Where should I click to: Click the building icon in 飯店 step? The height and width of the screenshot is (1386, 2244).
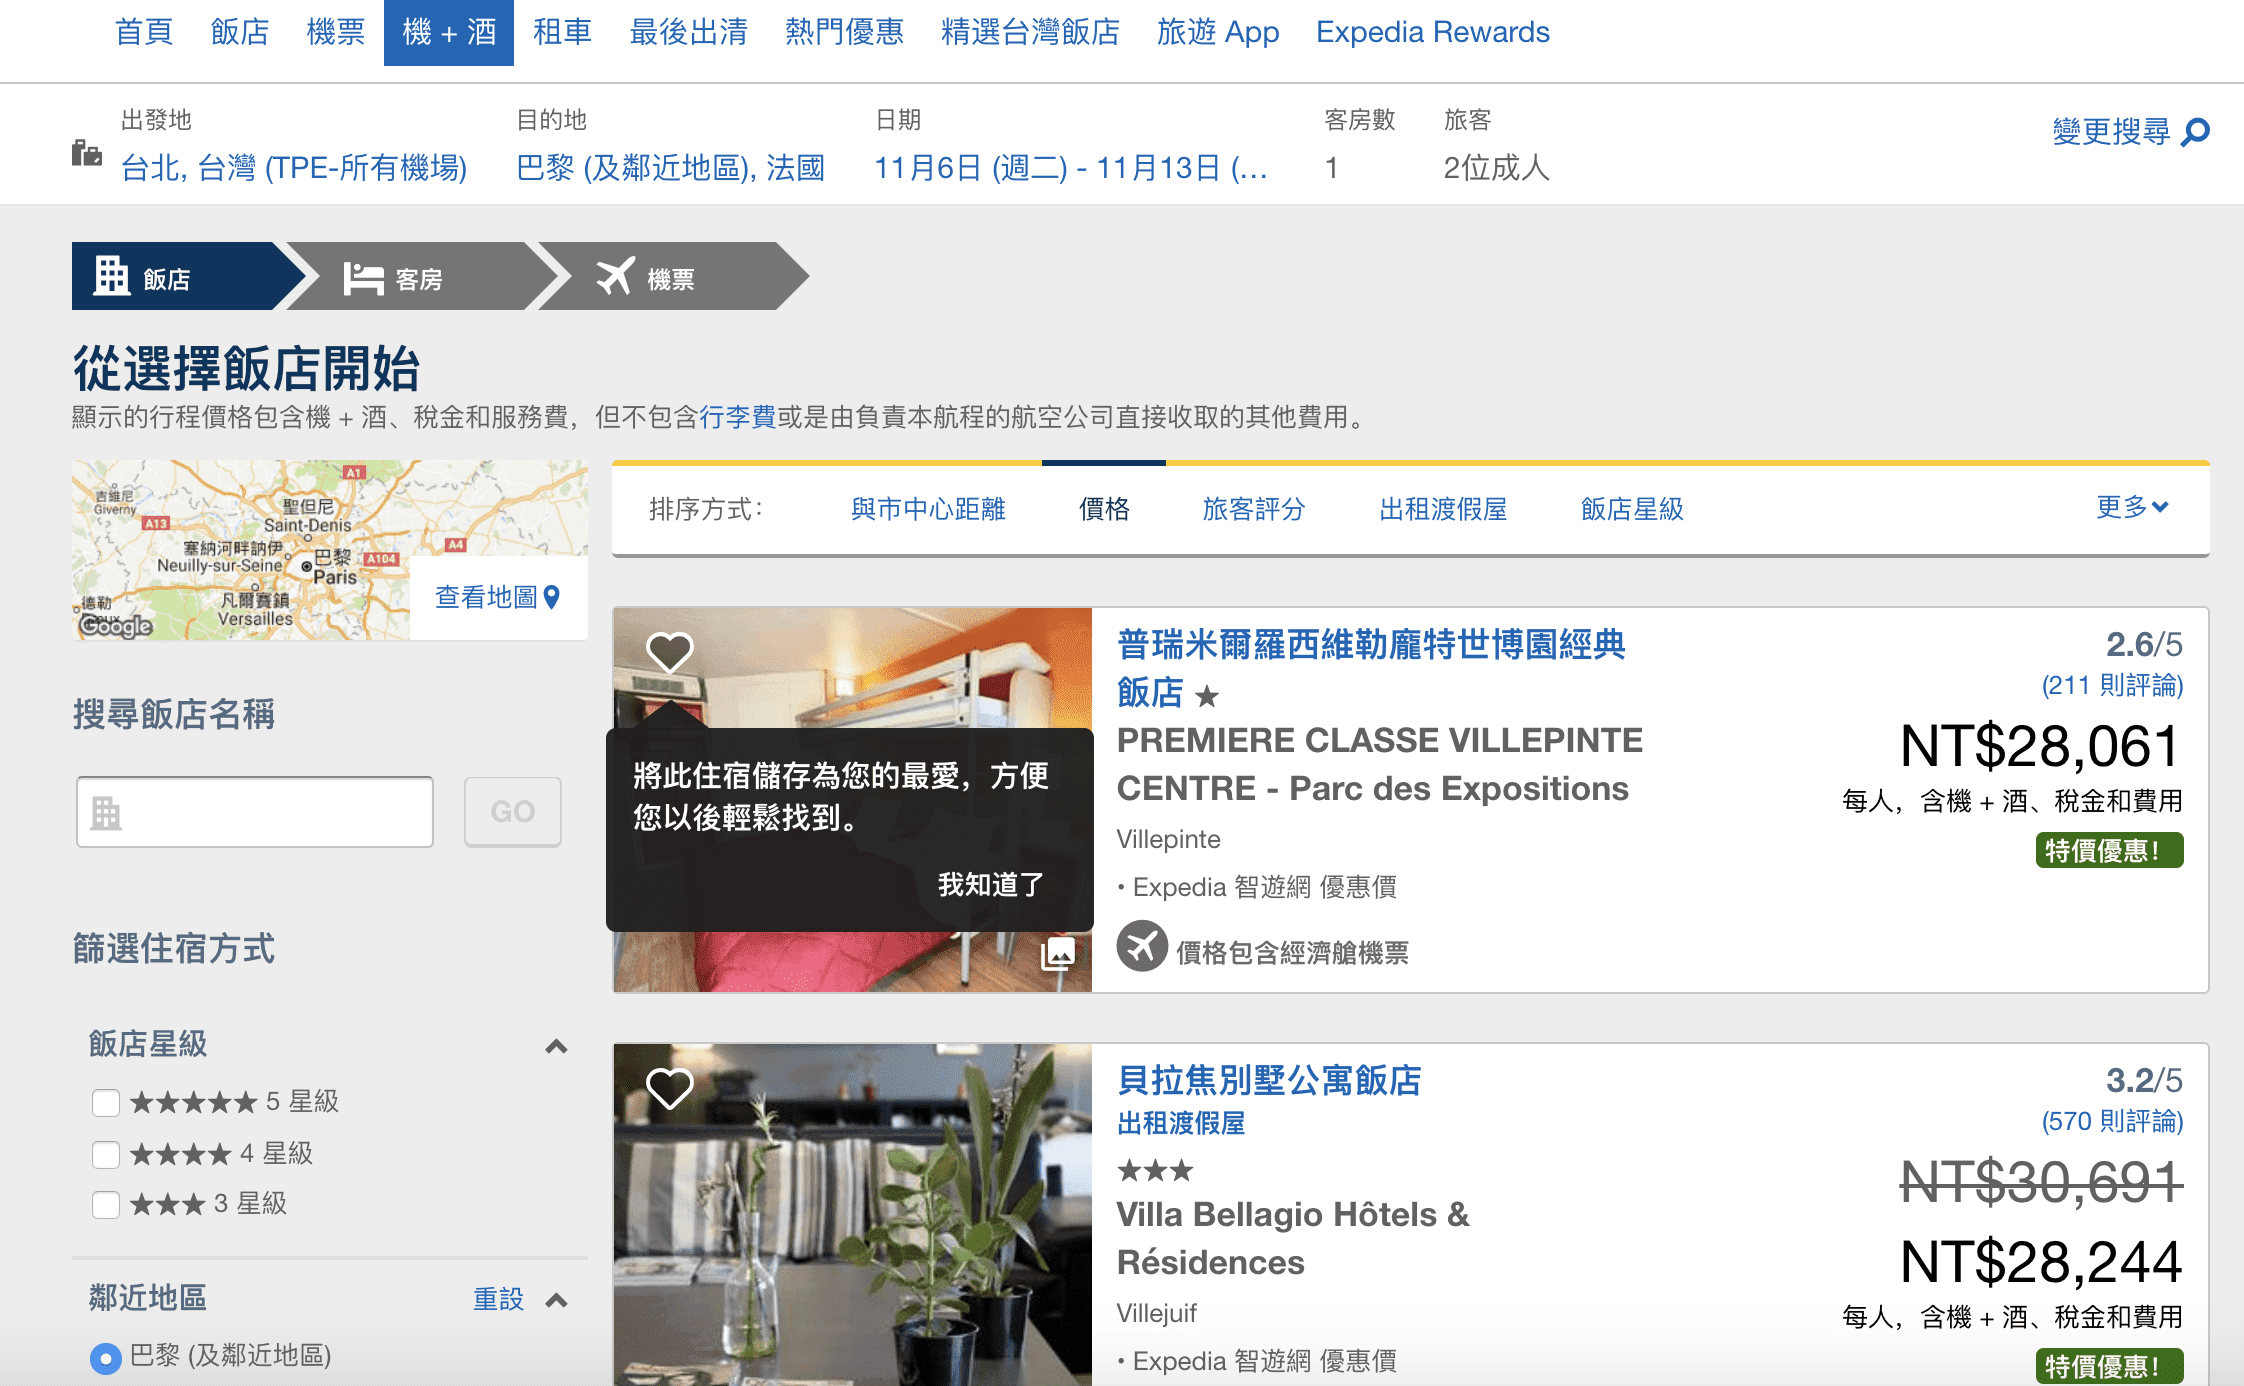pos(112,275)
